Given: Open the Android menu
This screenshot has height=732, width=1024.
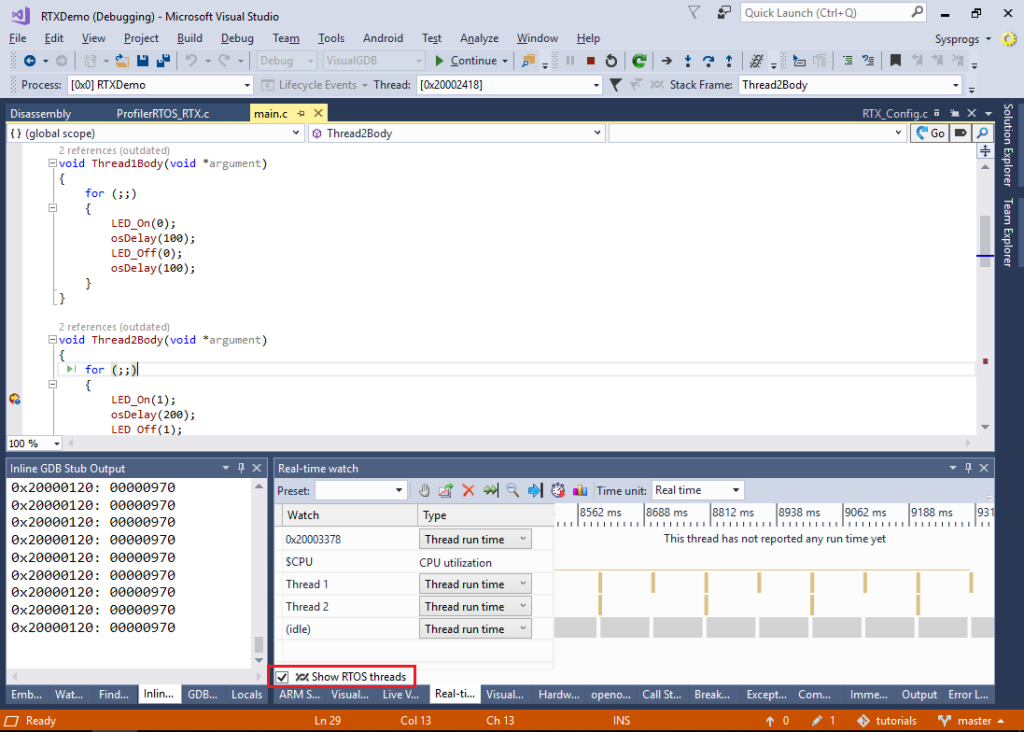Looking at the screenshot, I should pyautogui.click(x=383, y=37).
